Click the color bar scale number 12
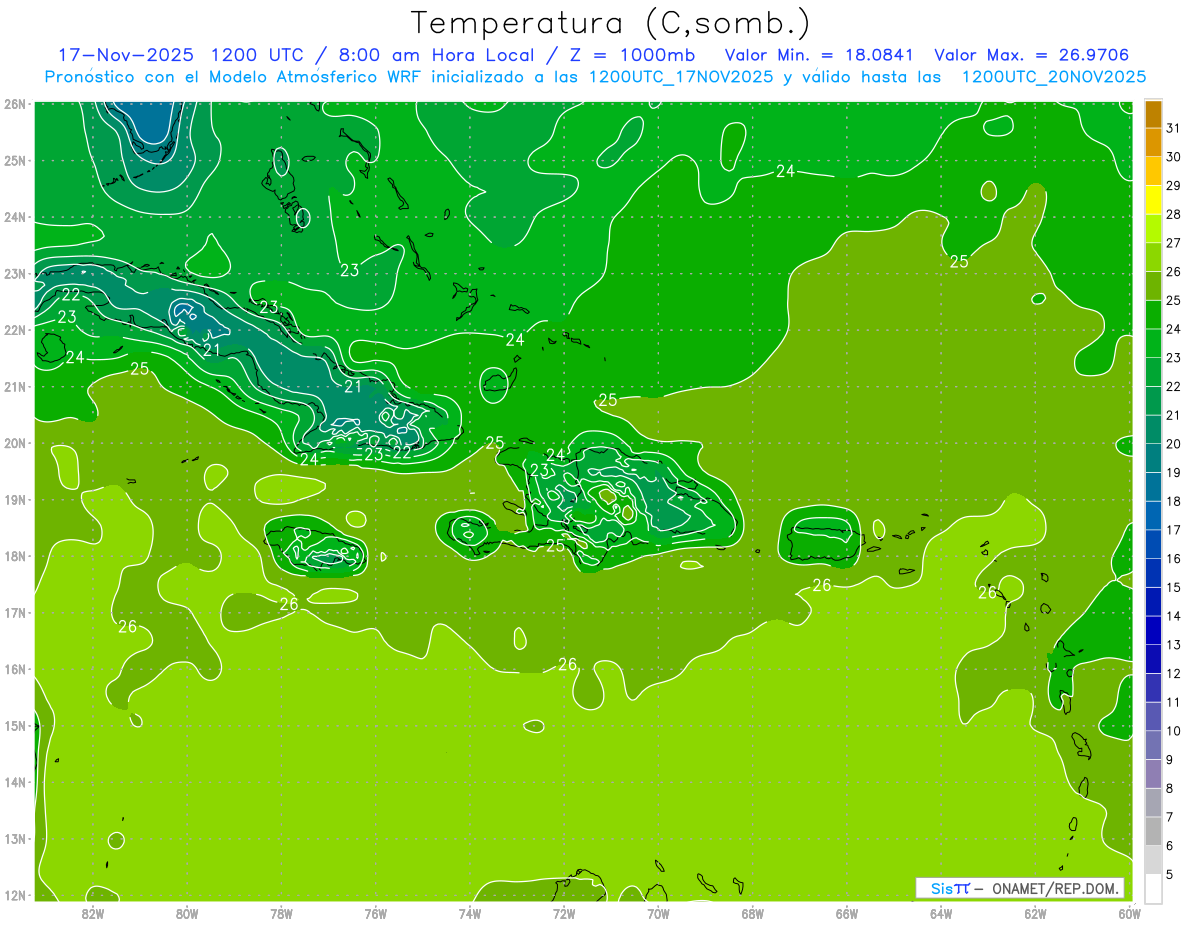 pos(1174,674)
